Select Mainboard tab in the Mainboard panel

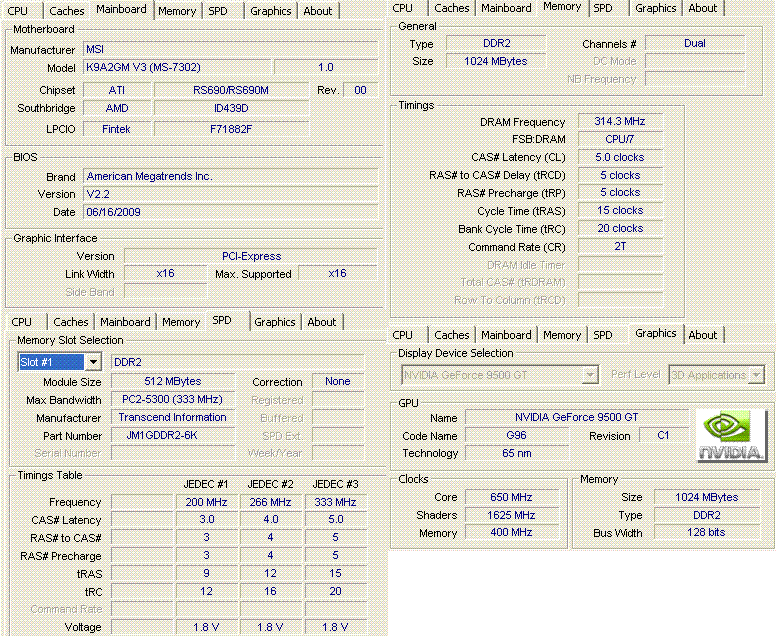121,9
